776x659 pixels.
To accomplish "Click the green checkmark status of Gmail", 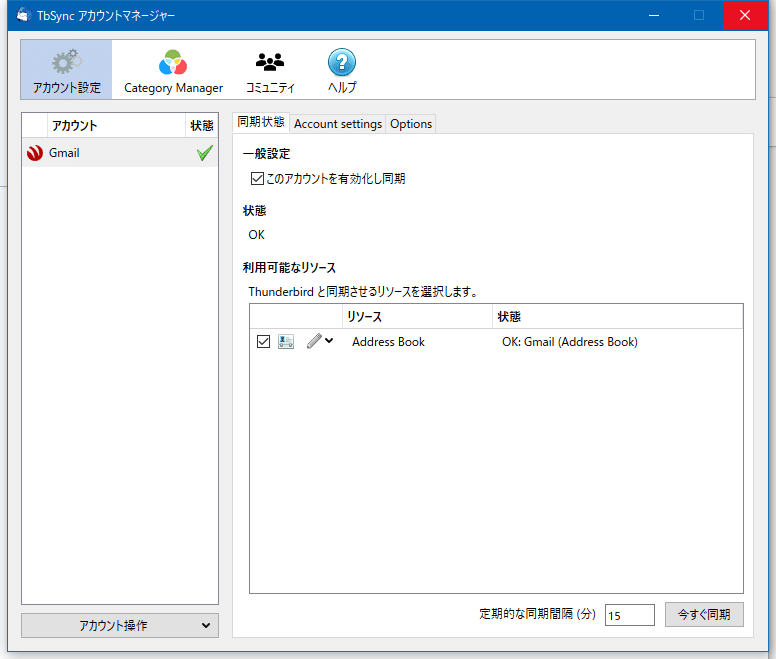I will coord(204,153).
